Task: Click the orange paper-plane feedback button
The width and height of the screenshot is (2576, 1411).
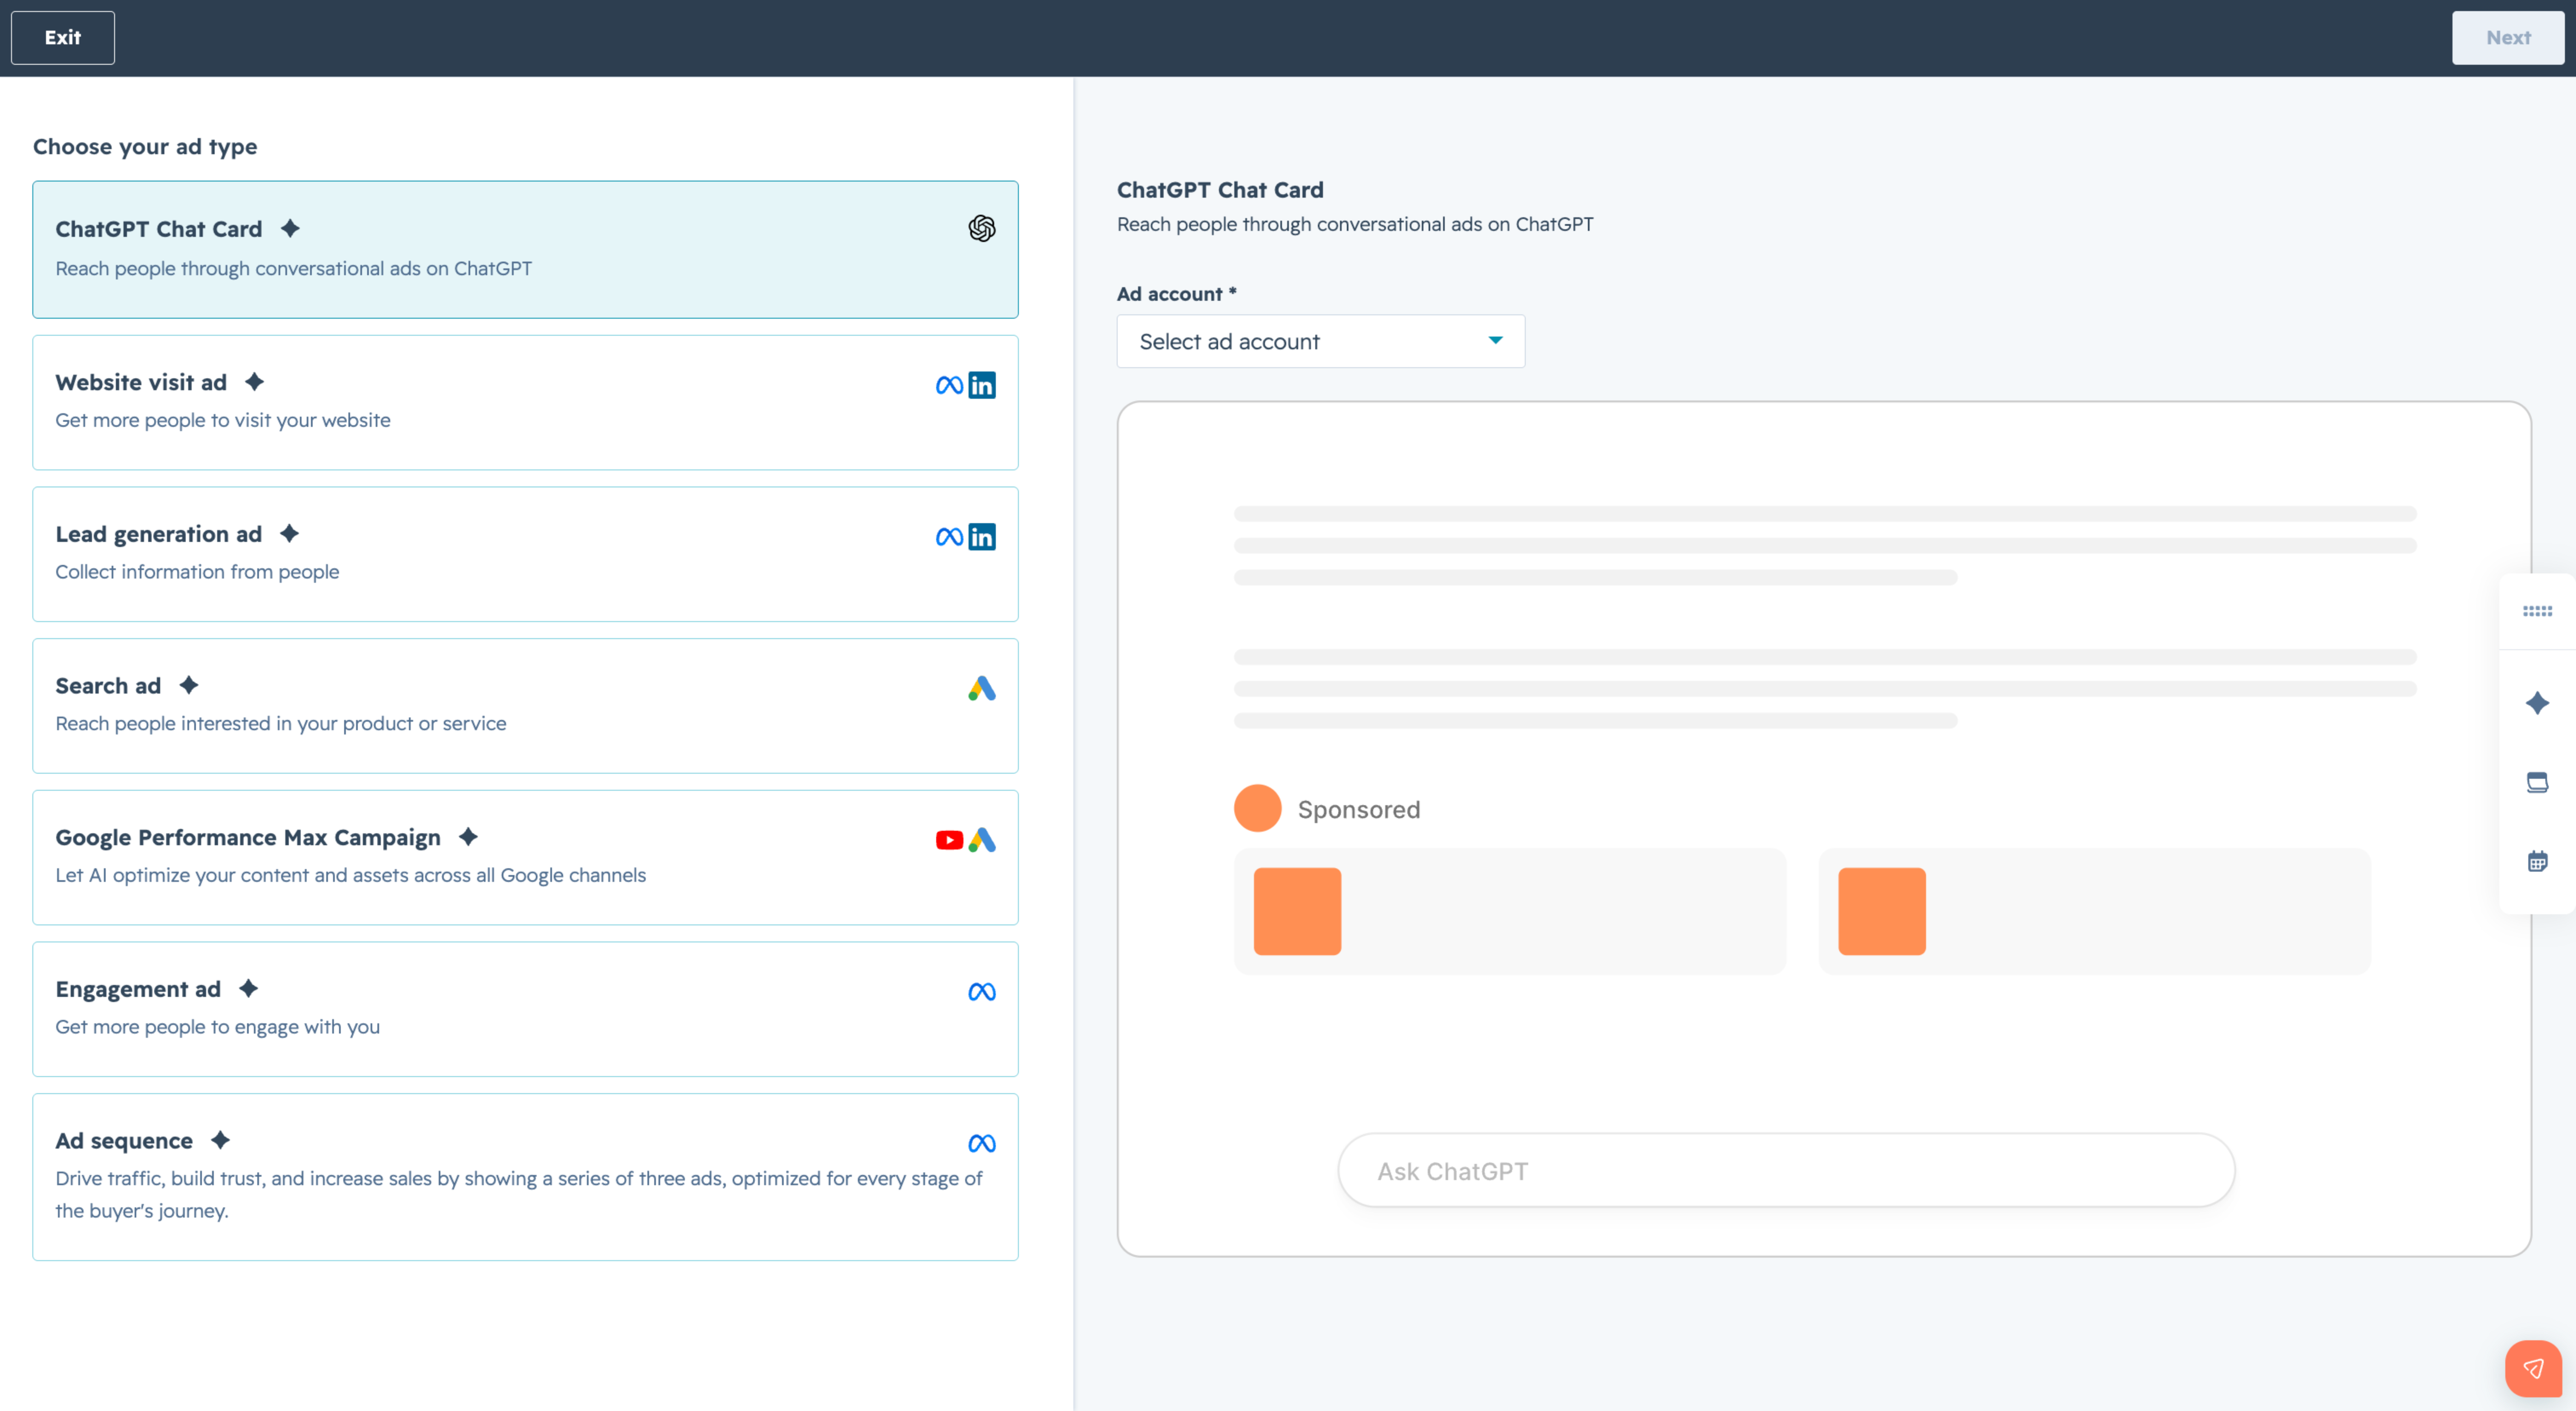Action: click(x=2533, y=1368)
